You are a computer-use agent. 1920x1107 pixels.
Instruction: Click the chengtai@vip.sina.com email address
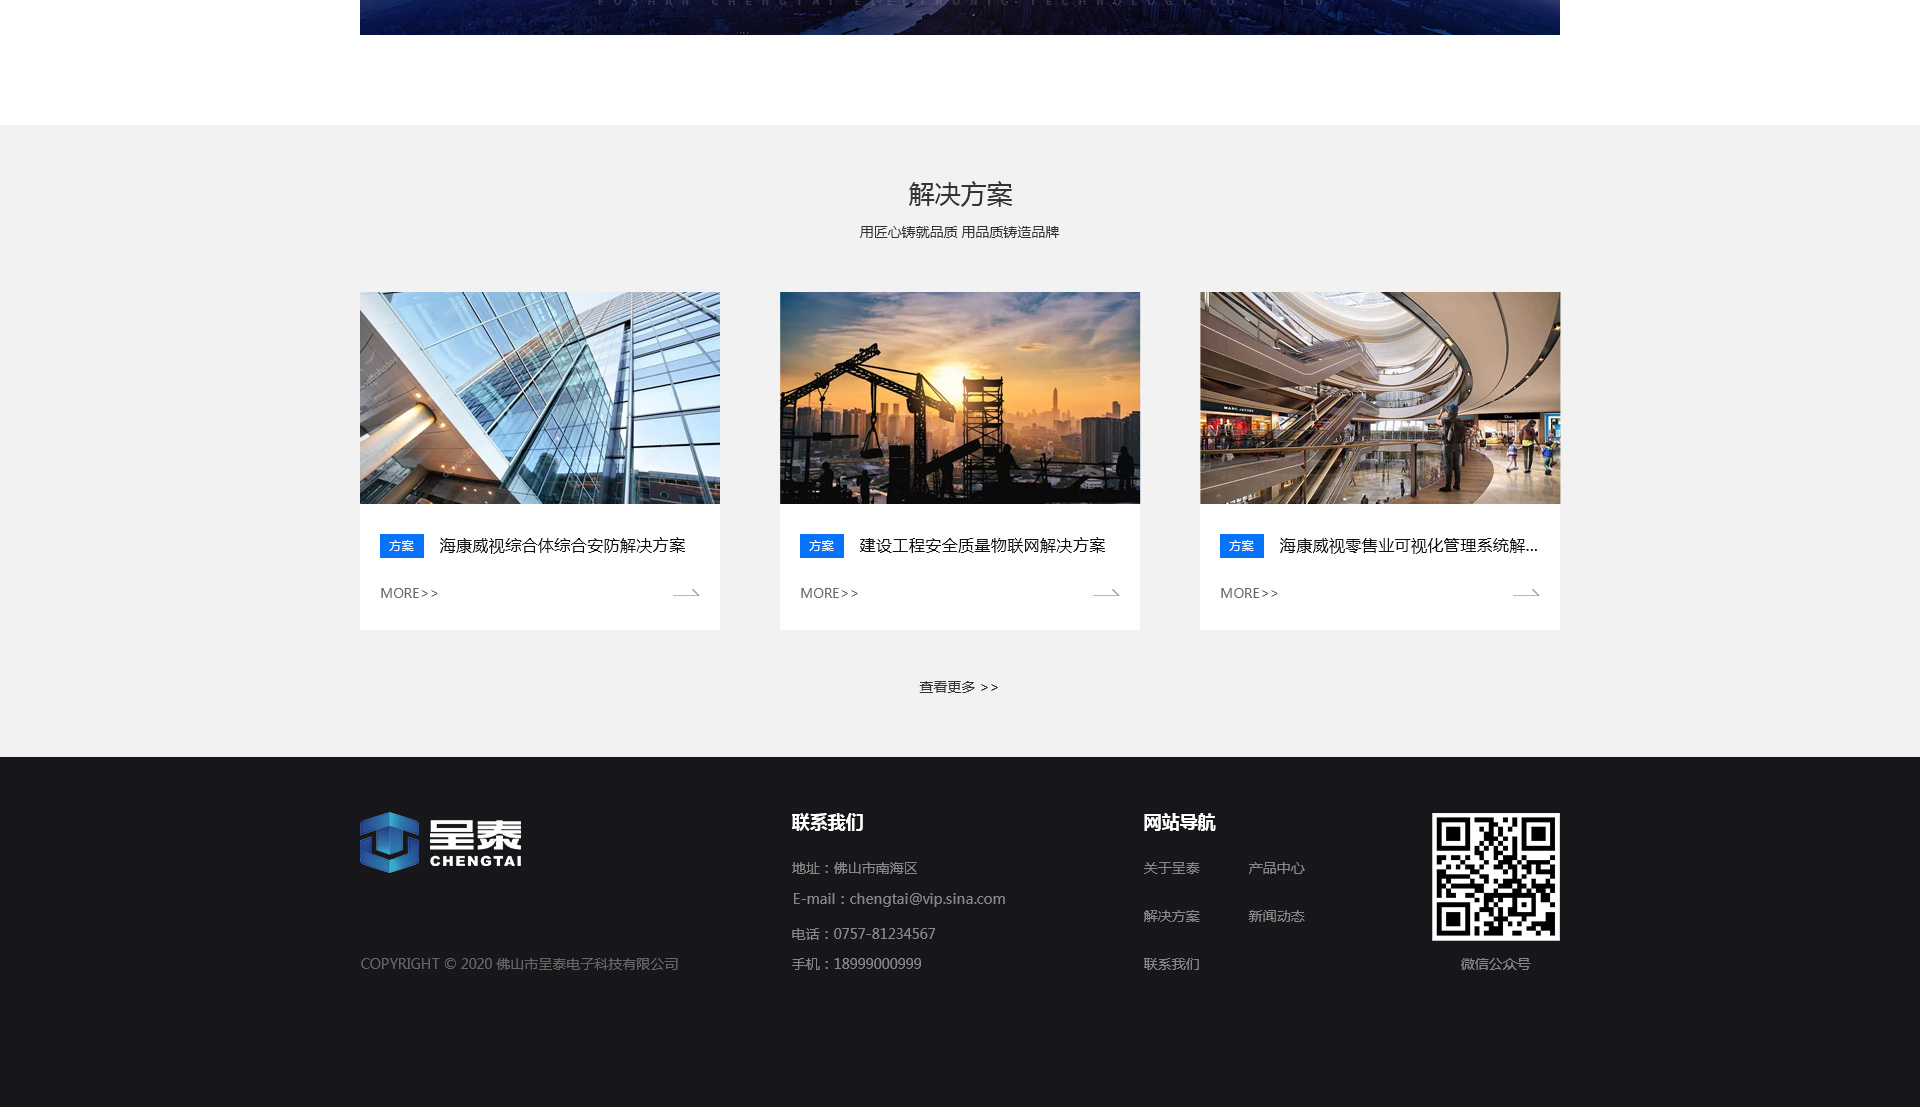point(927,899)
